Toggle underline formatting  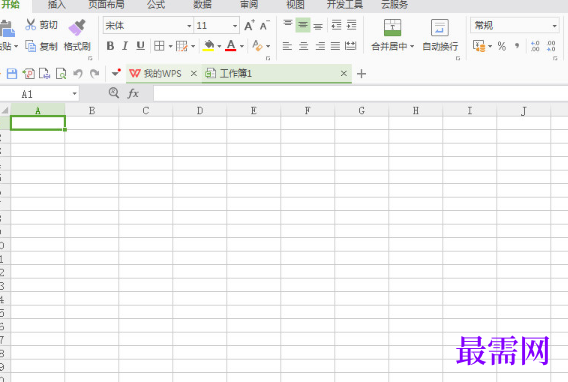click(x=141, y=46)
